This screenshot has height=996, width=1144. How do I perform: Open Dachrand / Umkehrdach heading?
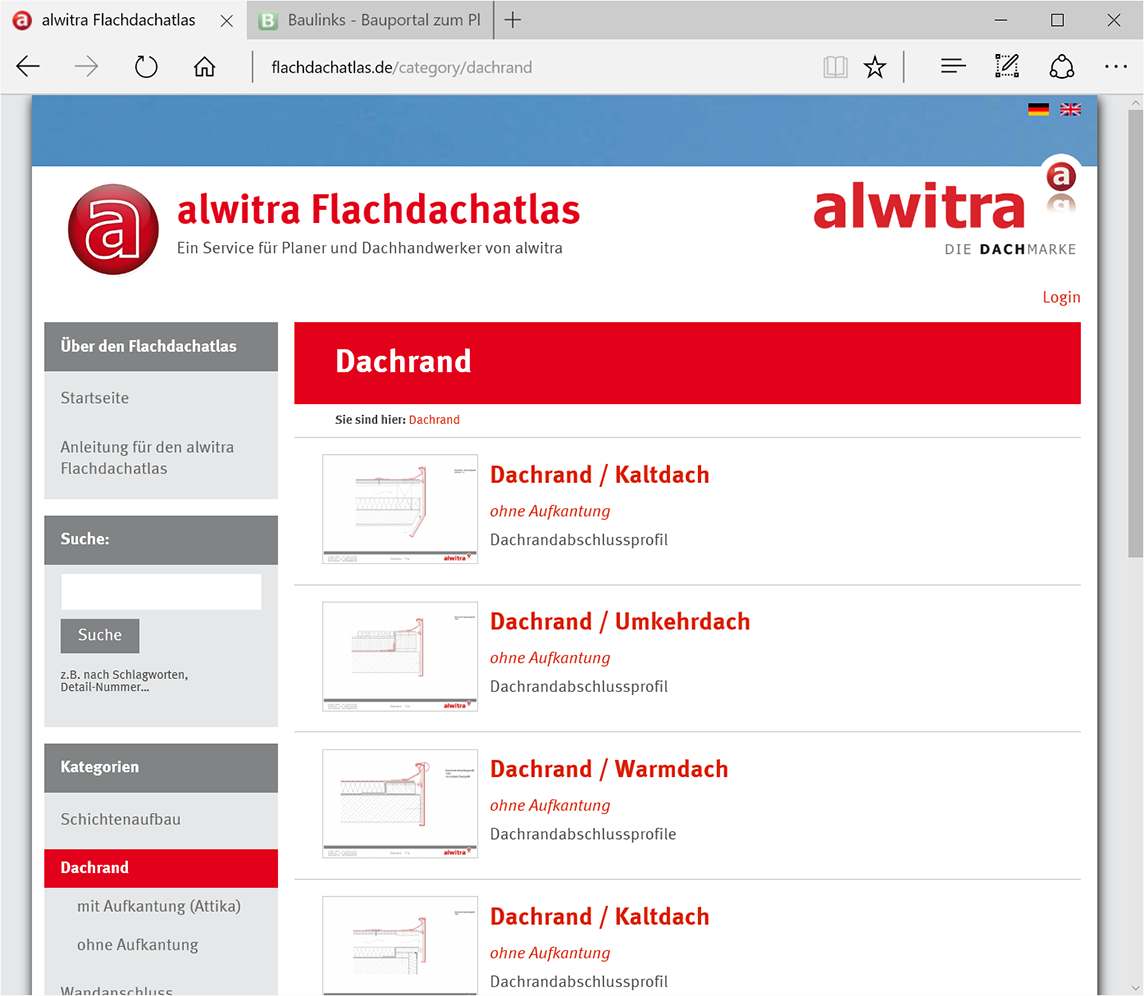pos(620,621)
